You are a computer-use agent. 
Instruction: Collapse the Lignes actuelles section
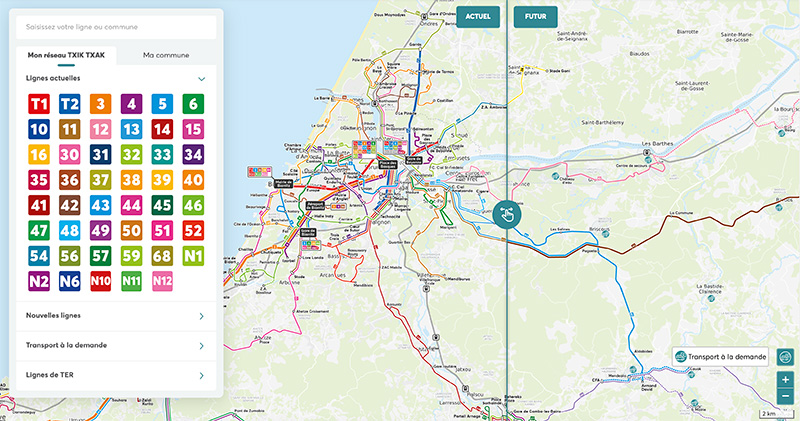tap(202, 78)
